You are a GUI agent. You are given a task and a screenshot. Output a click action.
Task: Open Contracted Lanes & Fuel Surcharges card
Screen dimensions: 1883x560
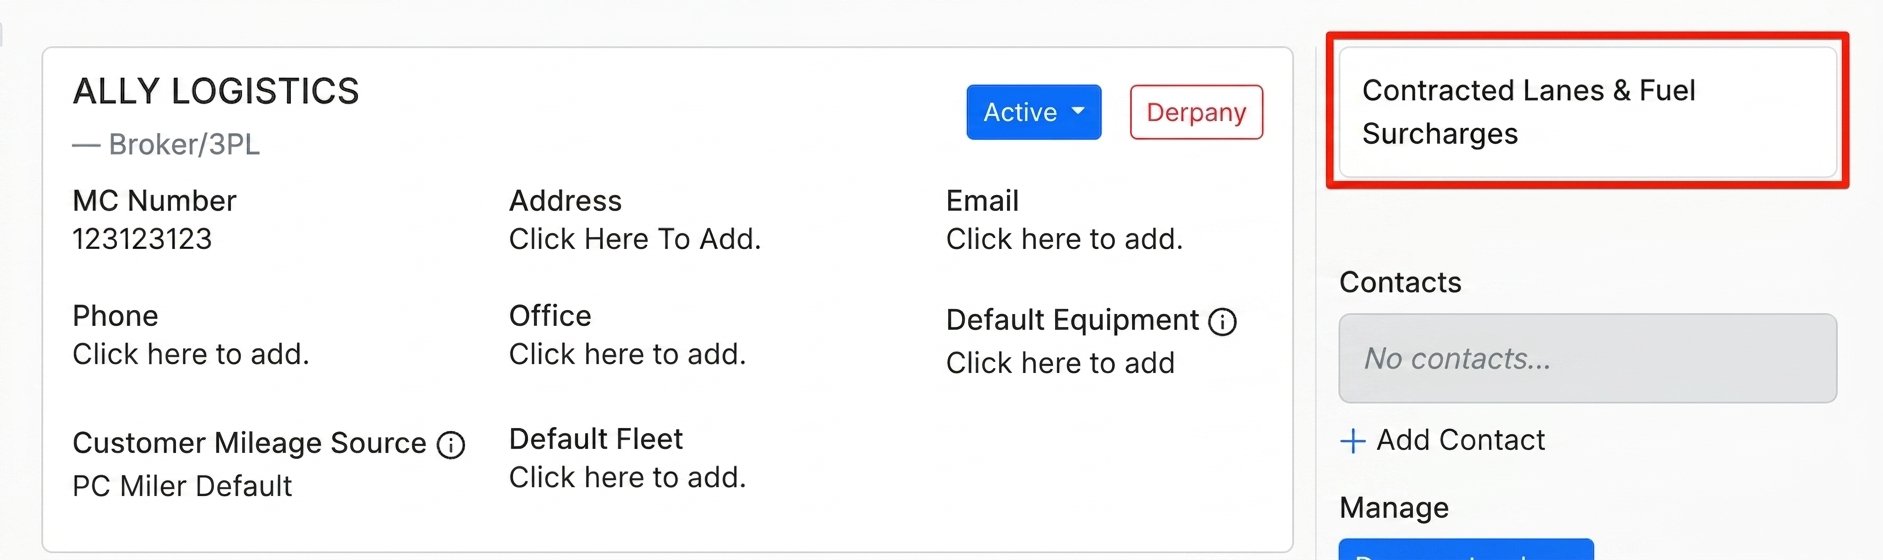1587,112
